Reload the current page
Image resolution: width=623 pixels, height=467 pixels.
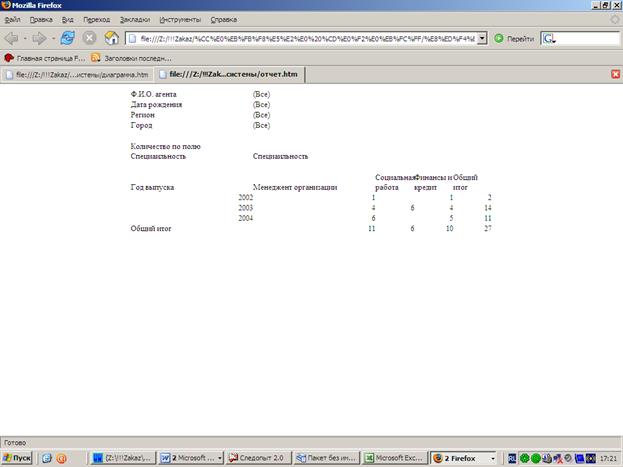(68, 38)
